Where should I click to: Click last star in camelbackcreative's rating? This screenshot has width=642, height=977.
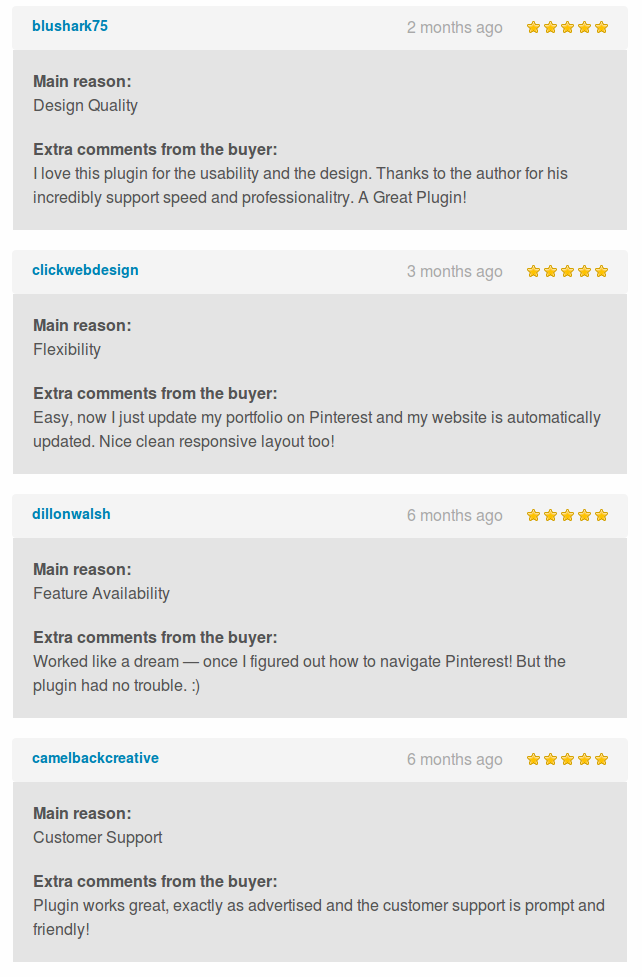pyautogui.click(x=601, y=759)
